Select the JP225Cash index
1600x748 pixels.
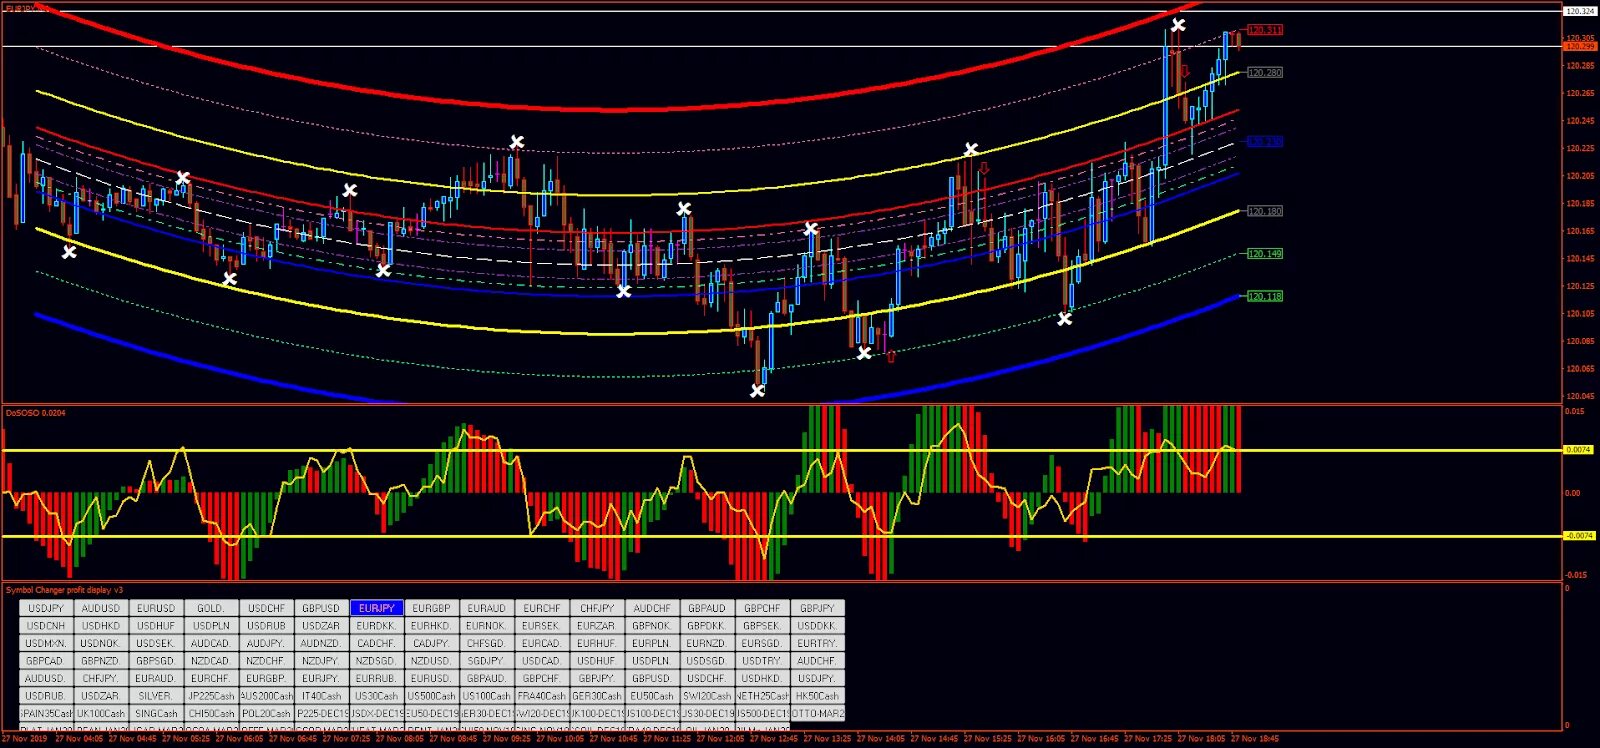click(x=211, y=696)
